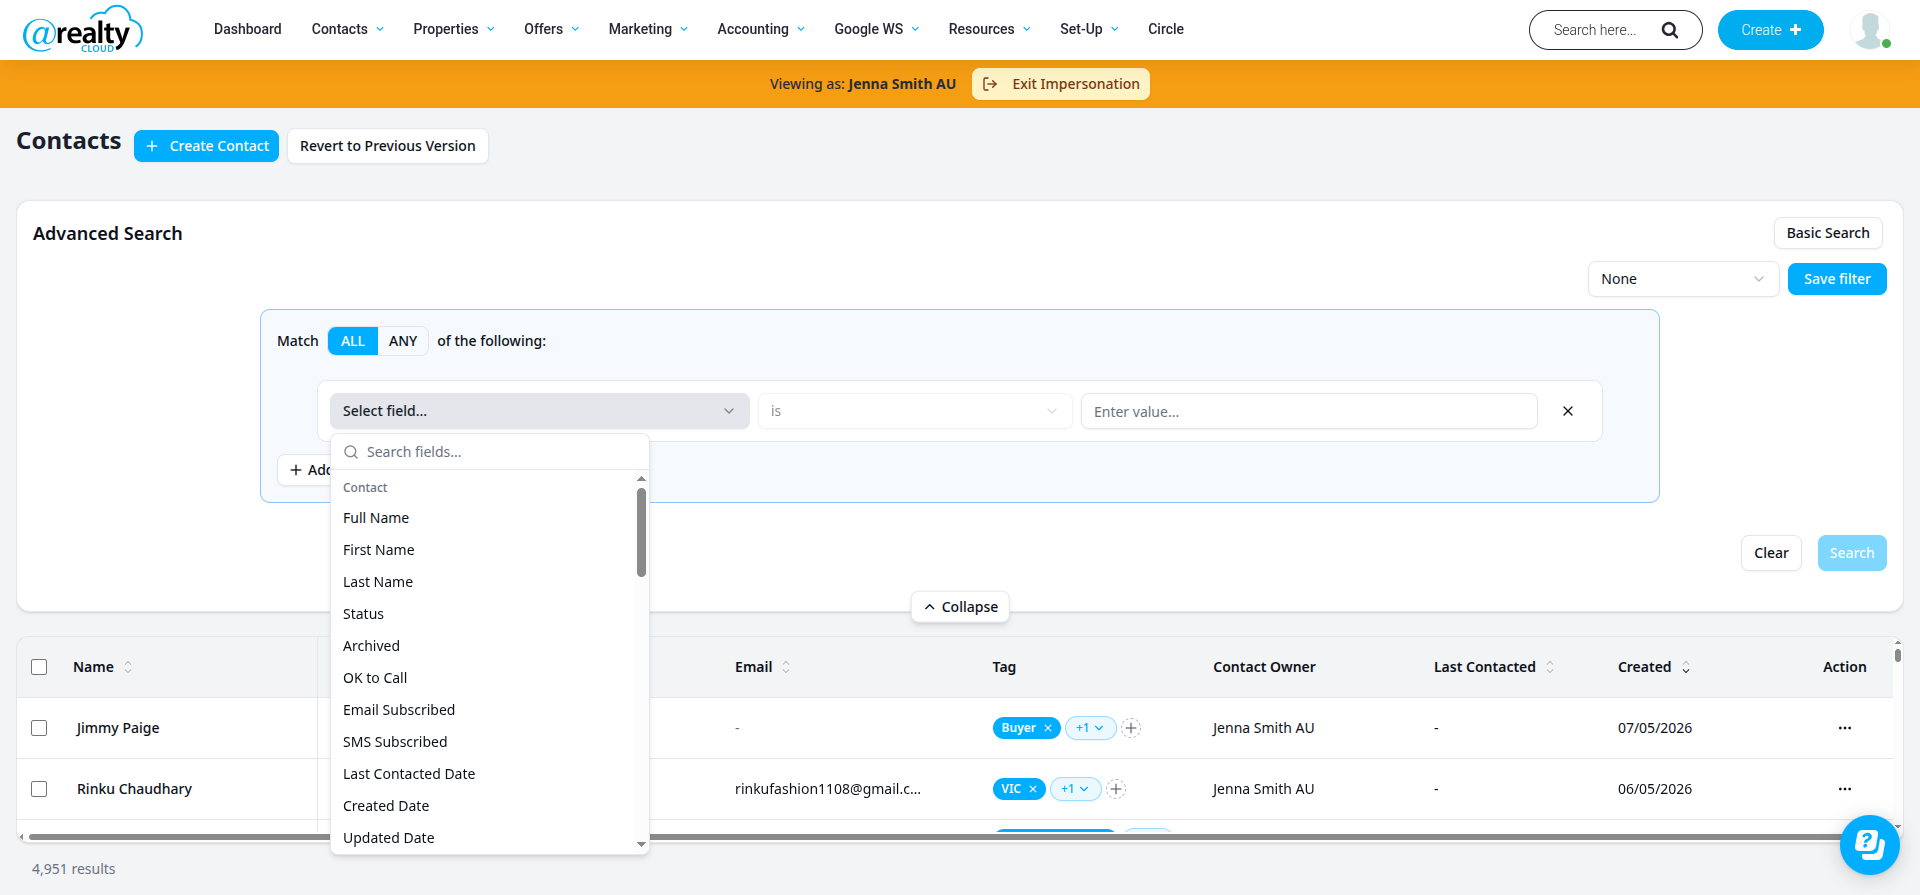1920x895 pixels.
Task: Open the help chat bubble widget
Action: point(1869,845)
